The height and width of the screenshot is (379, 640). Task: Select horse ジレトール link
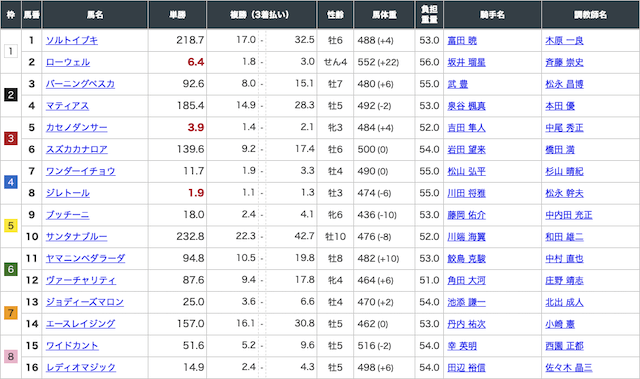(x=68, y=193)
